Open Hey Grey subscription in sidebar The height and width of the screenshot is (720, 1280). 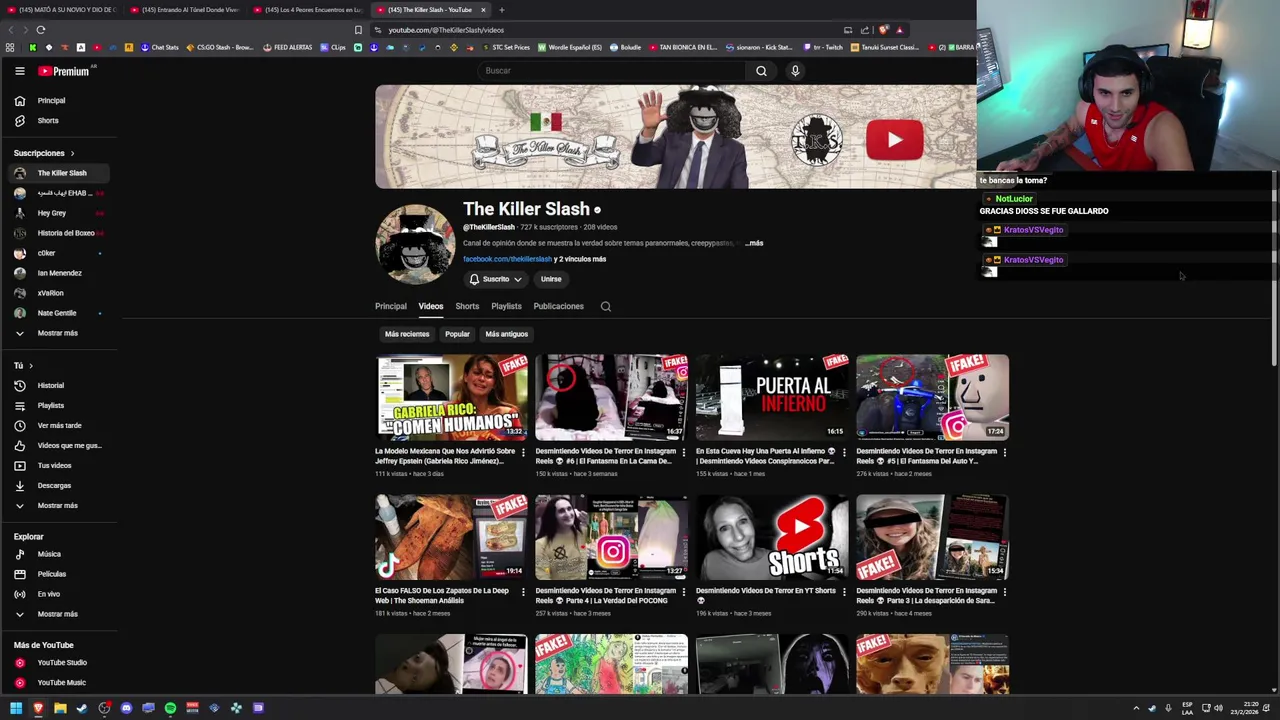pos(60,213)
